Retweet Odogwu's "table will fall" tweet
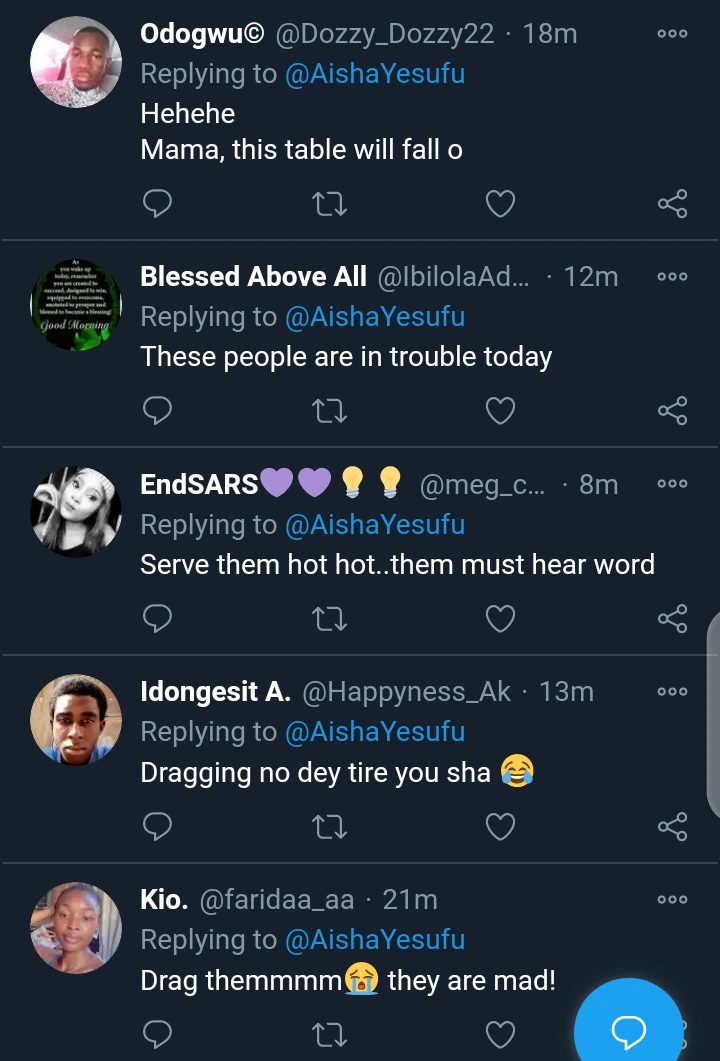Screen dimensions: 720x1061 [330, 204]
